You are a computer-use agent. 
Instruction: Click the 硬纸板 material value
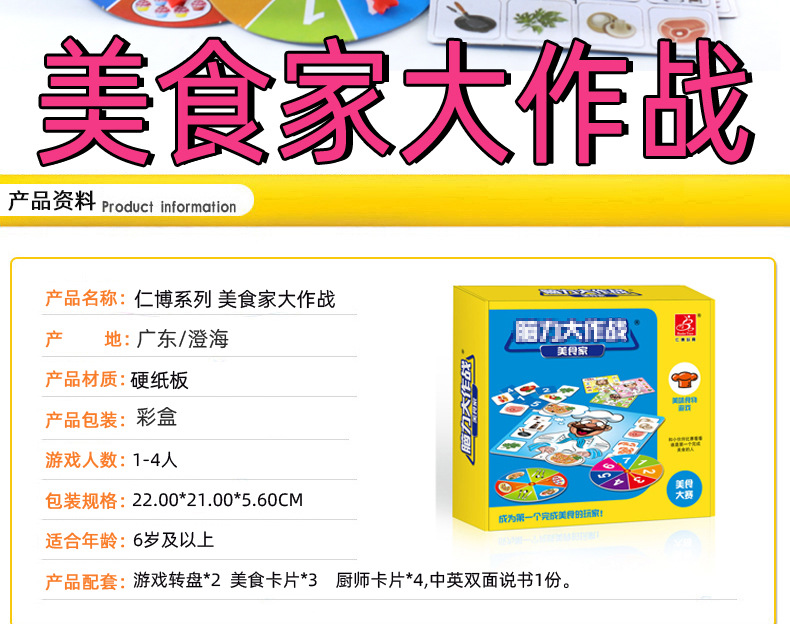point(159,380)
